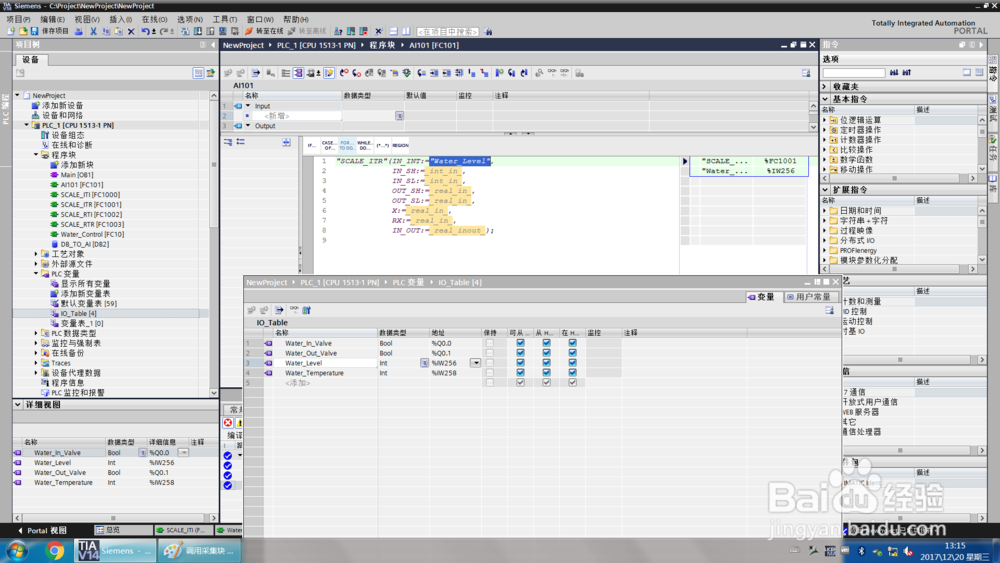The width and height of the screenshot is (1000, 563).
Task: Click the go online icon
Action: tap(249, 31)
